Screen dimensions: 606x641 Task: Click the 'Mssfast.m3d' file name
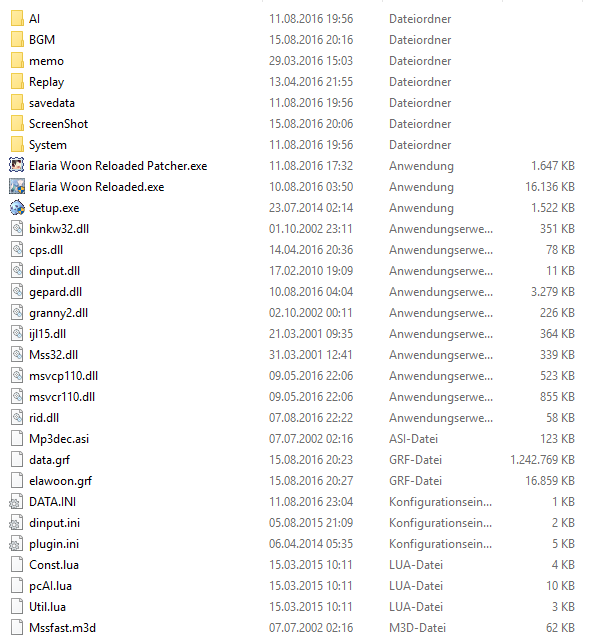pyautogui.click(x=63, y=628)
